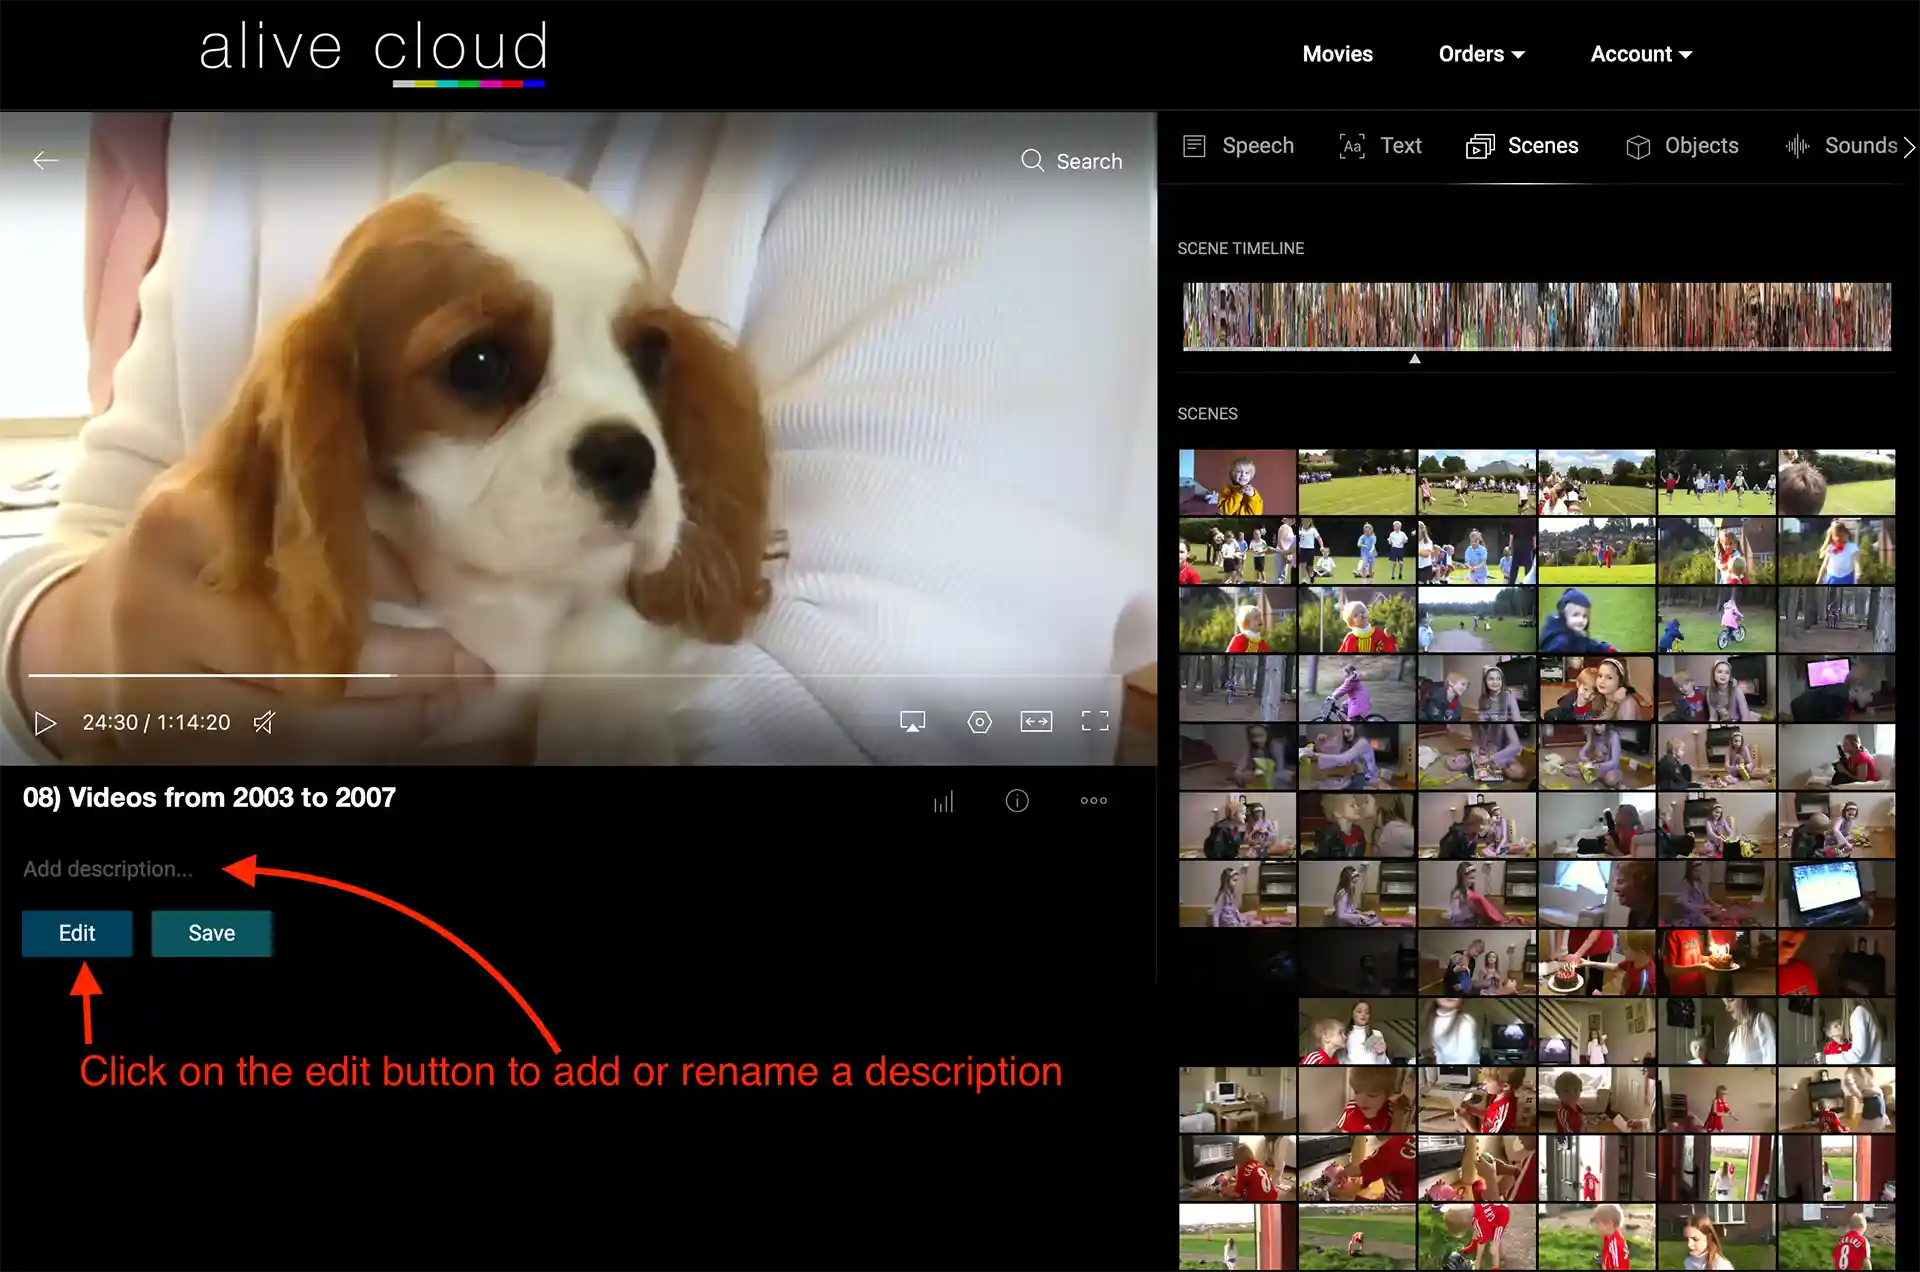Image resolution: width=1920 pixels, height=1272 pixels.
Task: Switch to the Objects tab
Action: [x=1682, y=146]
